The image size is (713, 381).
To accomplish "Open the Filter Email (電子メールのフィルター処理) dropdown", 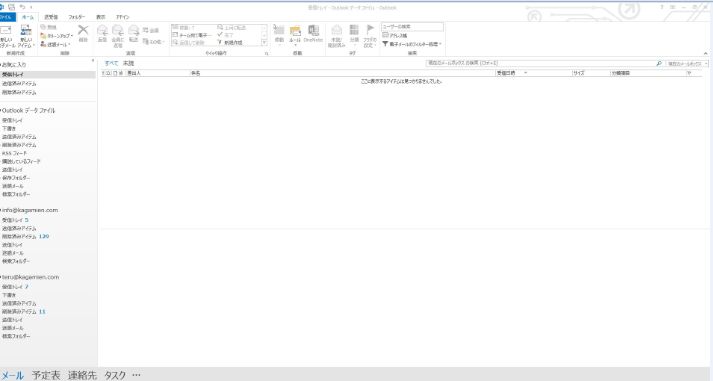I will click(x=412, y=44).
